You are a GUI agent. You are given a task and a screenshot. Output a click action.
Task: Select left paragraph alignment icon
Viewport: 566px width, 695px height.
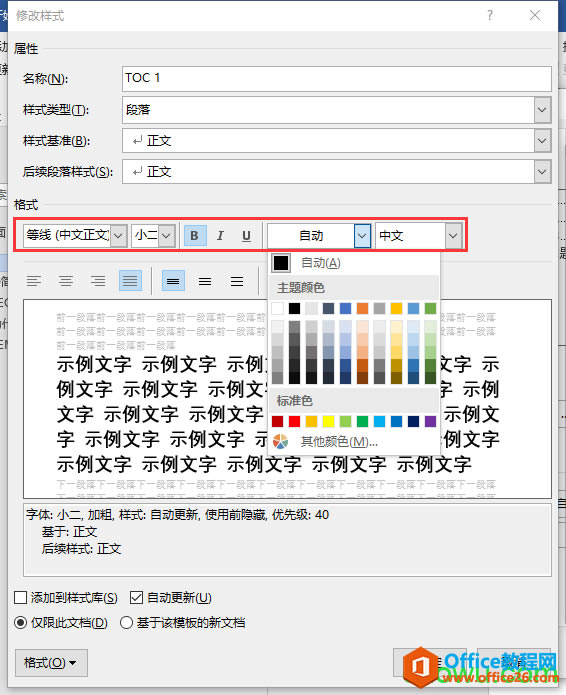(34, 281)
